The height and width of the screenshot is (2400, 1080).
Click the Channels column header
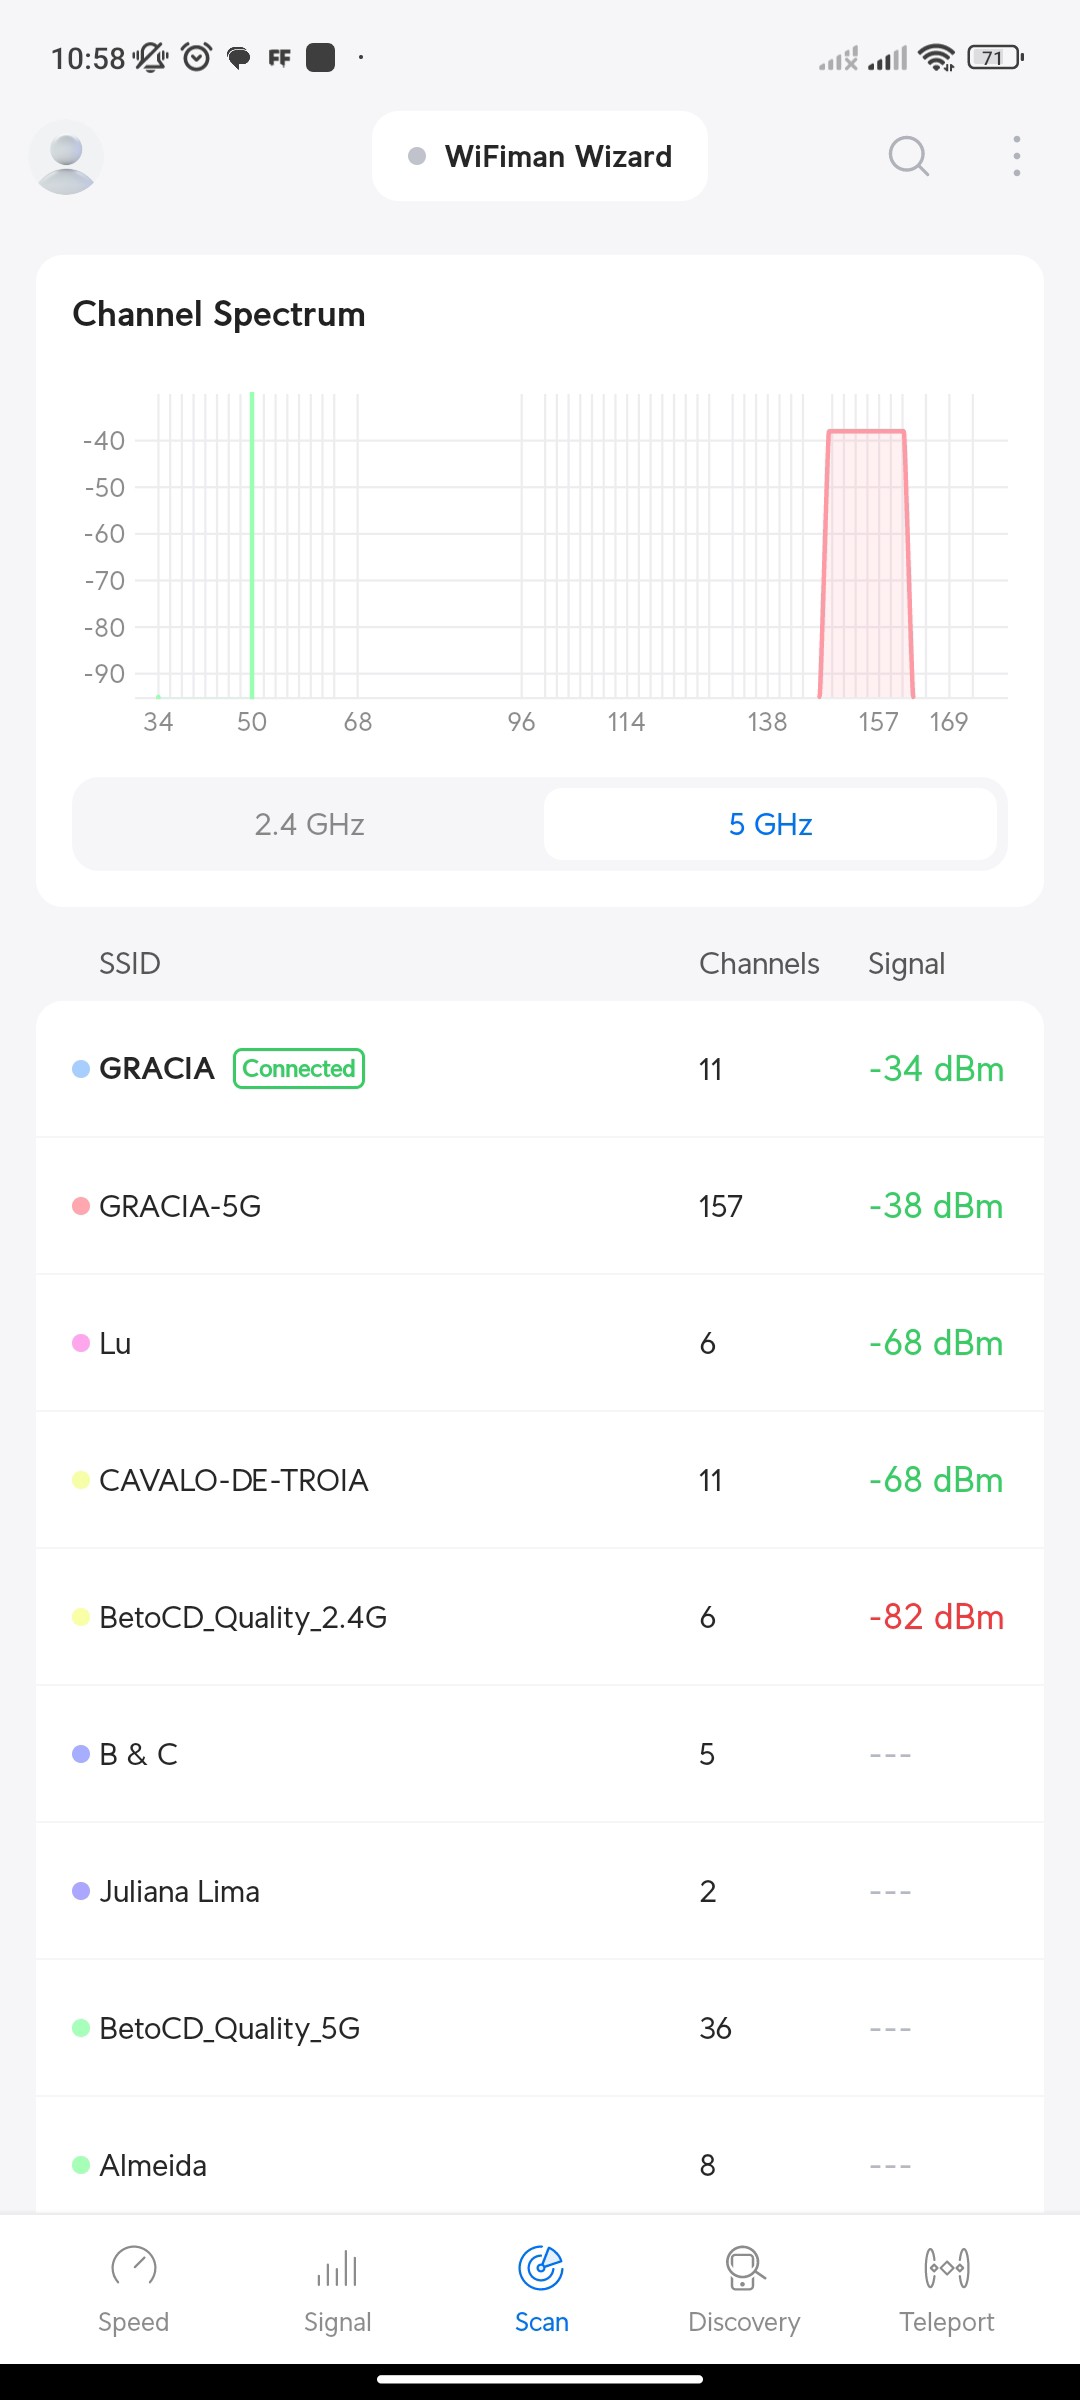759,964
